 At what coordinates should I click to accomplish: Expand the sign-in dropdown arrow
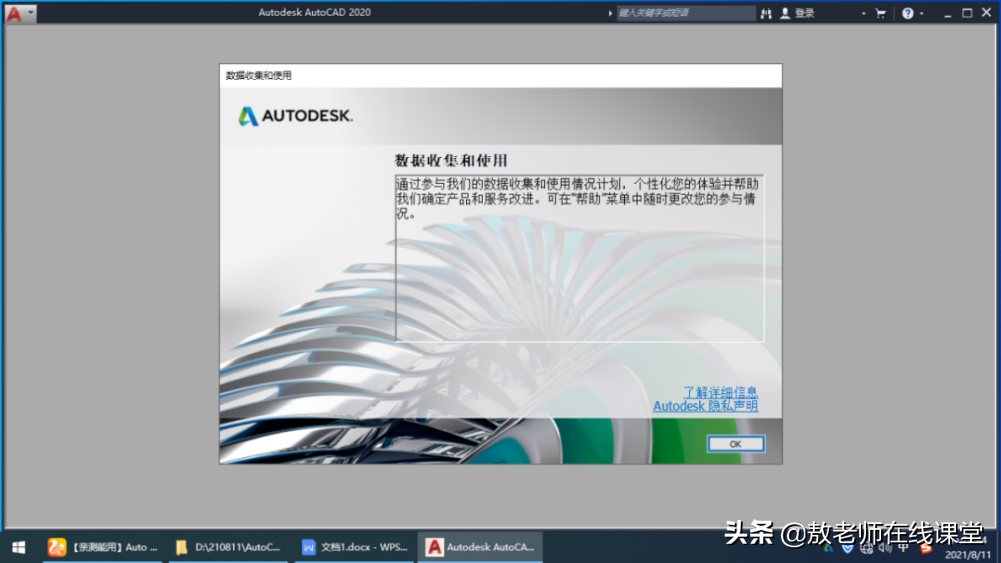864,13
